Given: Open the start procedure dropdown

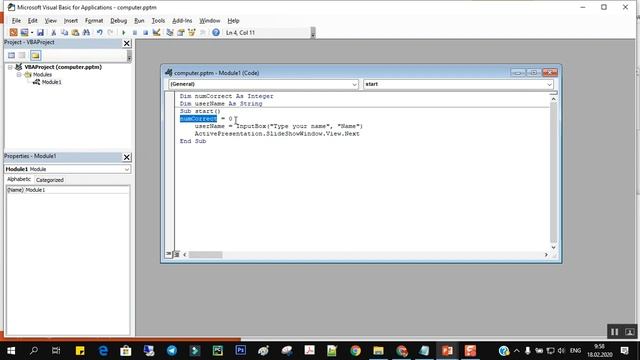Looking at the screenshot, I should tap(549, 84).
